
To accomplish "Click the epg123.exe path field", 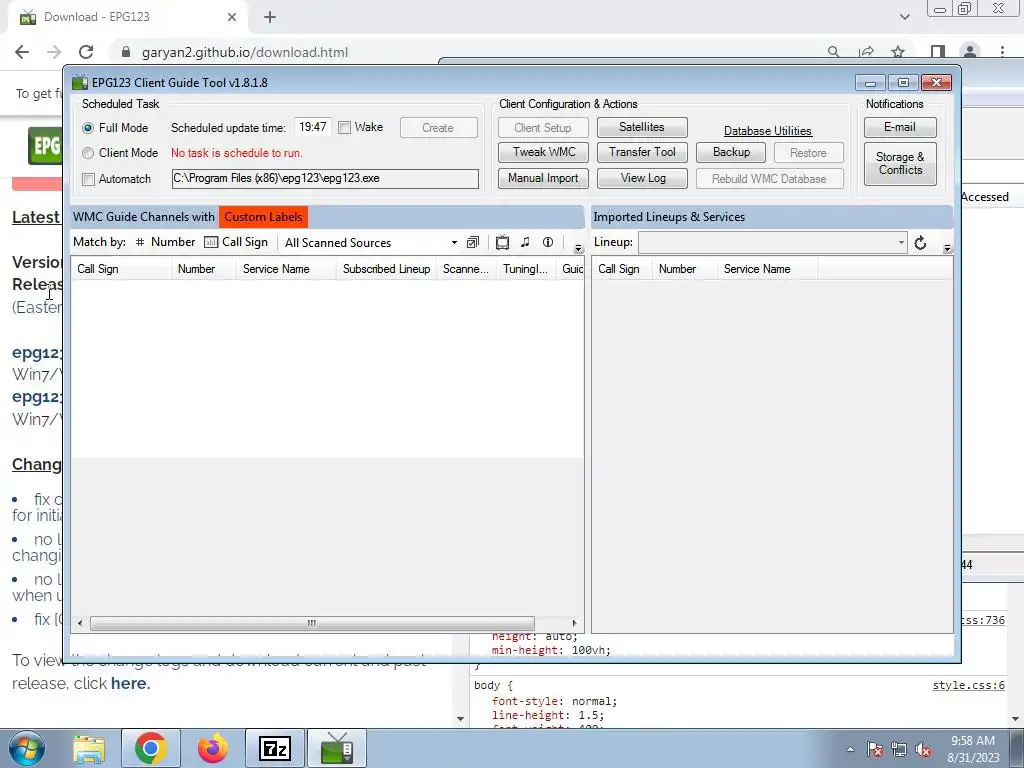I will 325,178.
